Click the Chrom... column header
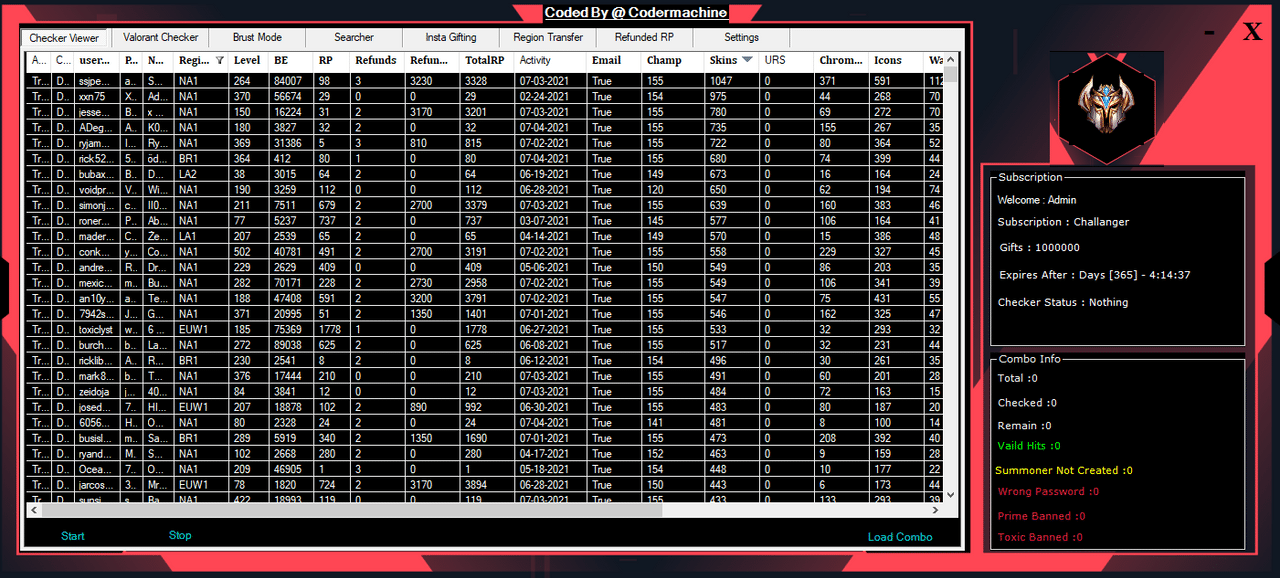Viewport: 1280px width, 578px height. pyautogui.click(x=843, y=60)
